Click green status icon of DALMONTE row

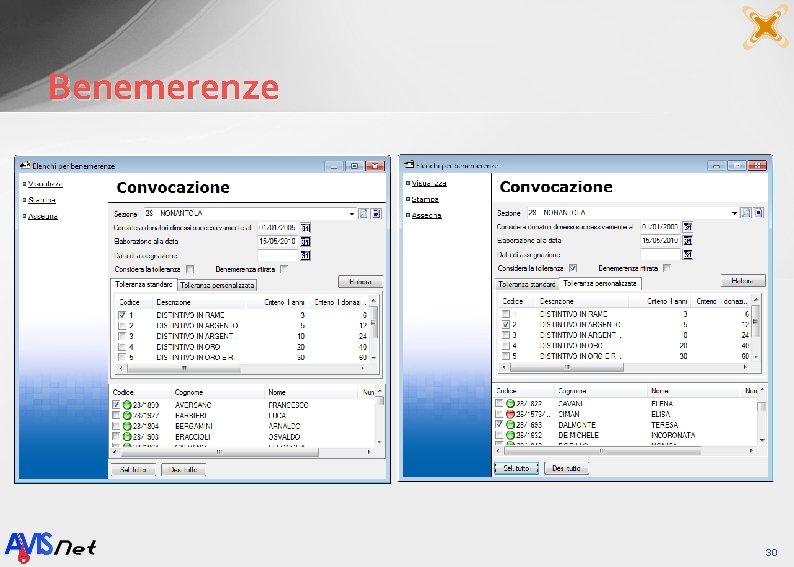[x=510, y=425]
